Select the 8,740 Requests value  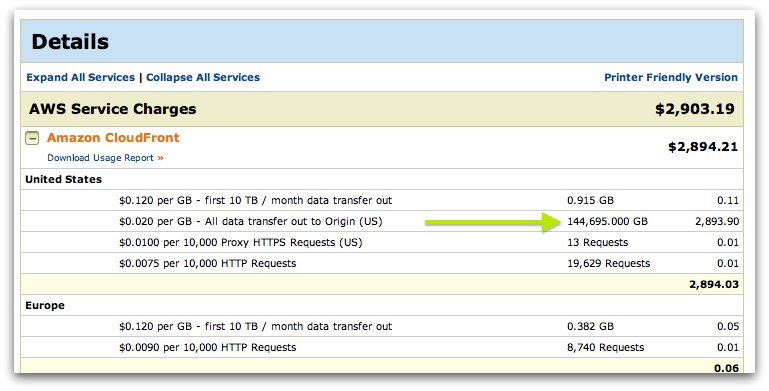[x=606, y=348]
